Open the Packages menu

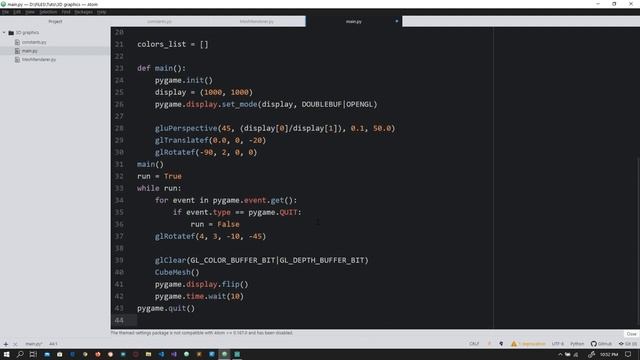click(x=84, y=12)
